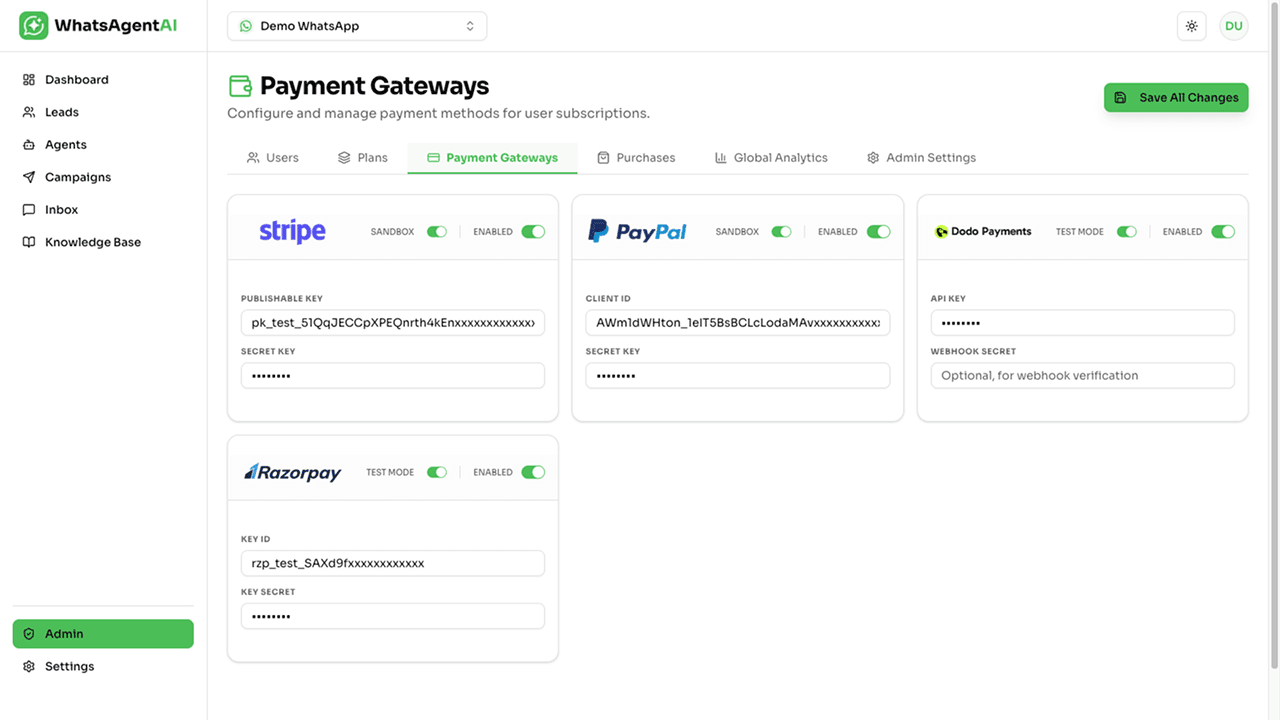Click the Dodo Payments API Key field
Image resolution: width=1280 pixels, height=720 pixels.
point(1083,323)
